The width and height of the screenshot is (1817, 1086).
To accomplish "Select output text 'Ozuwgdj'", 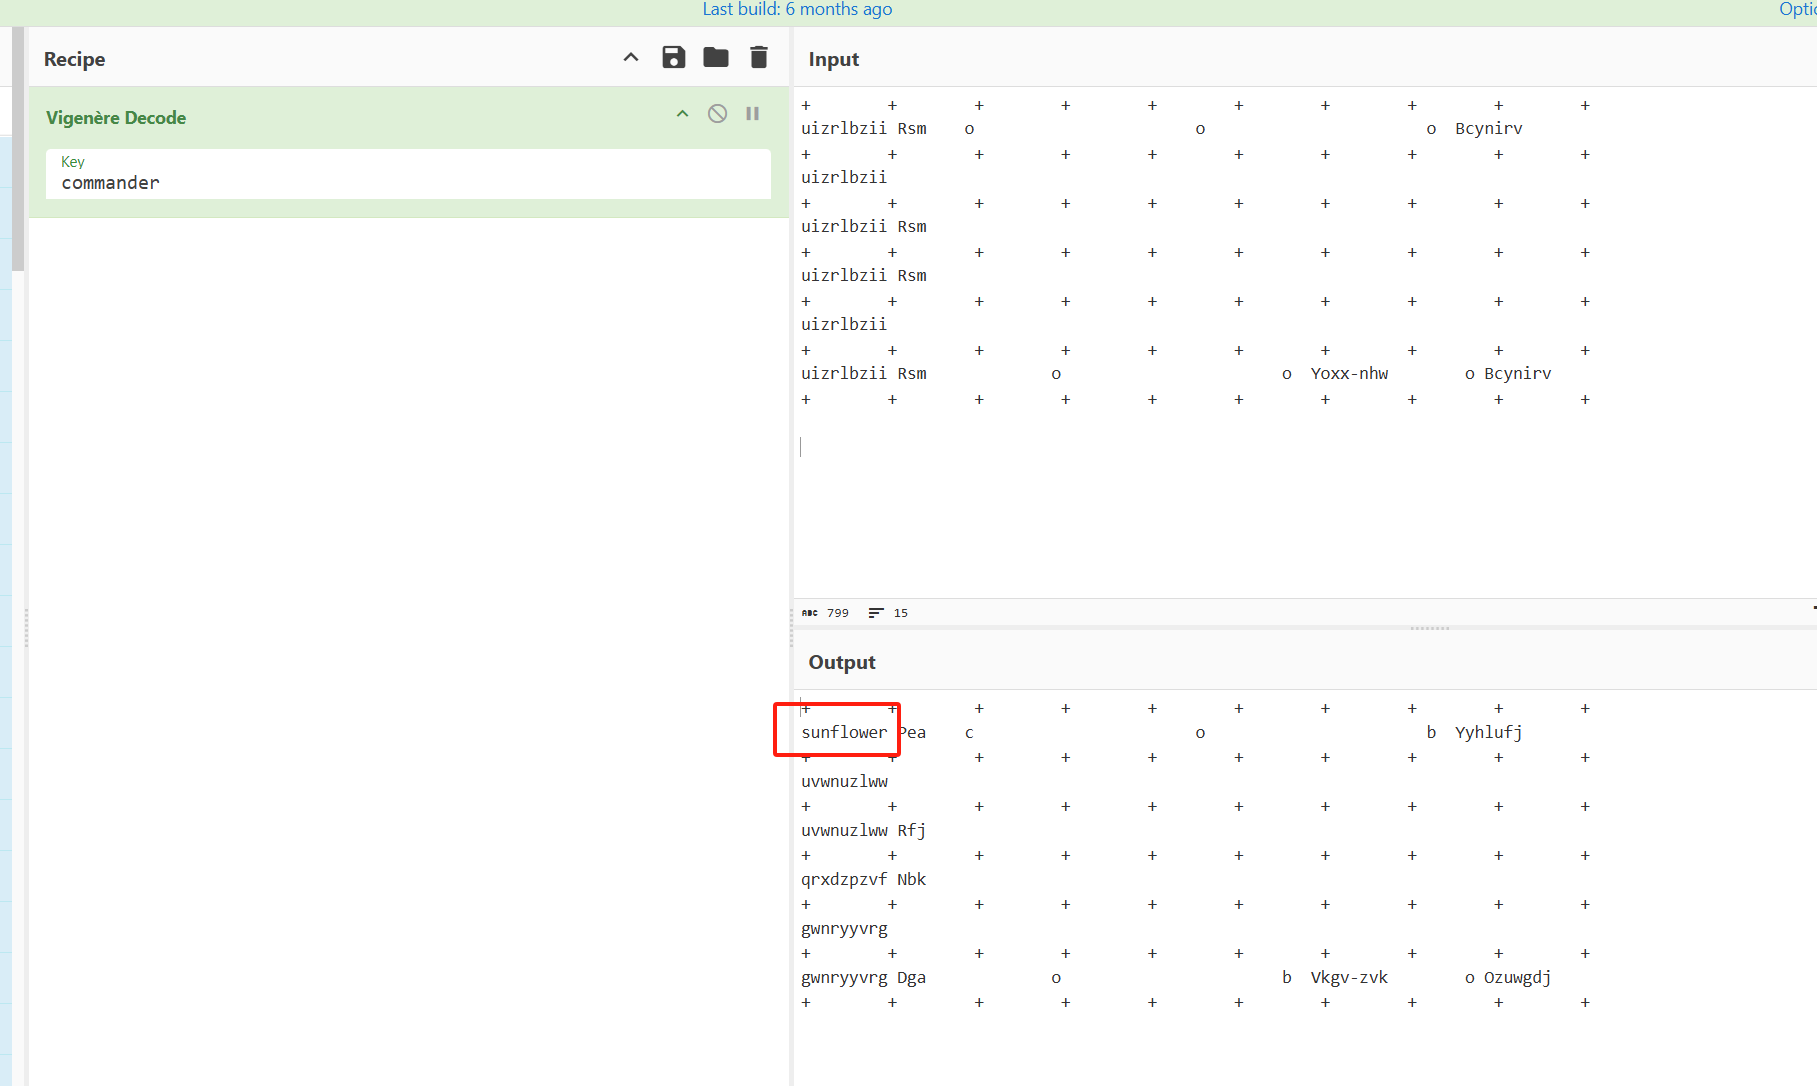I will pyautogui.click(x=1517, y=977).
